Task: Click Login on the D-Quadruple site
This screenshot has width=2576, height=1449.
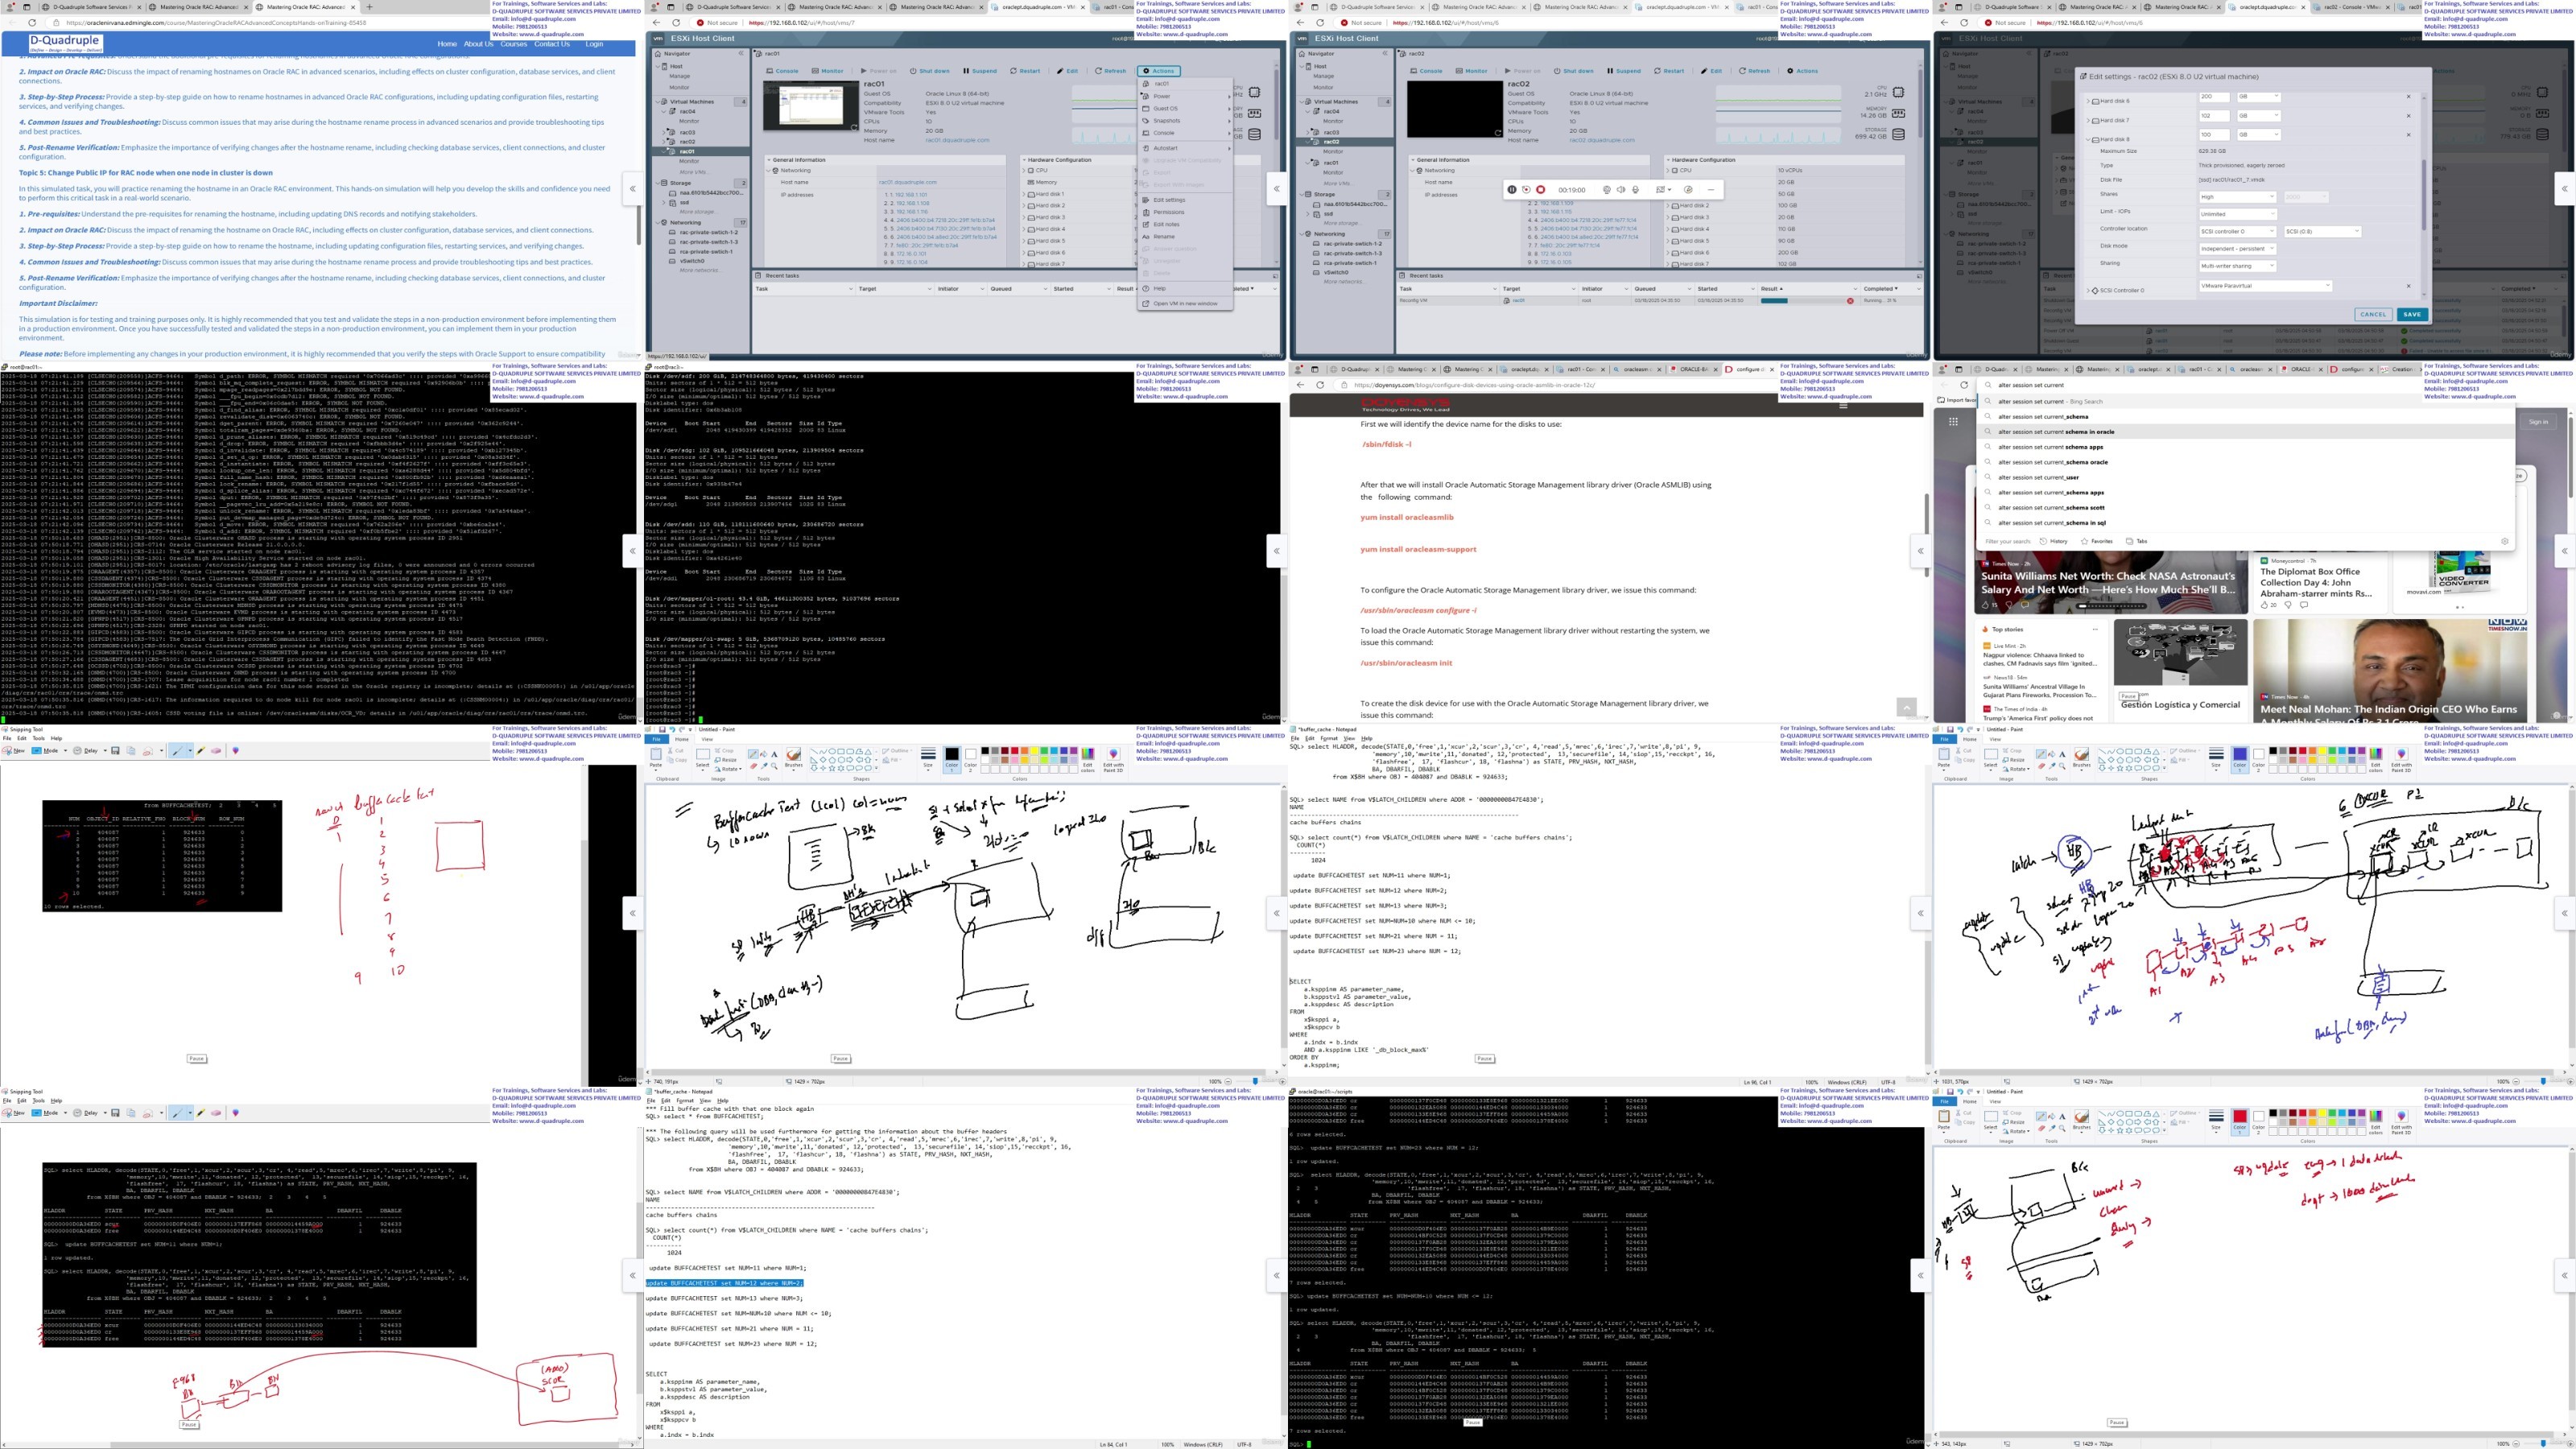Action: point(594,44)
